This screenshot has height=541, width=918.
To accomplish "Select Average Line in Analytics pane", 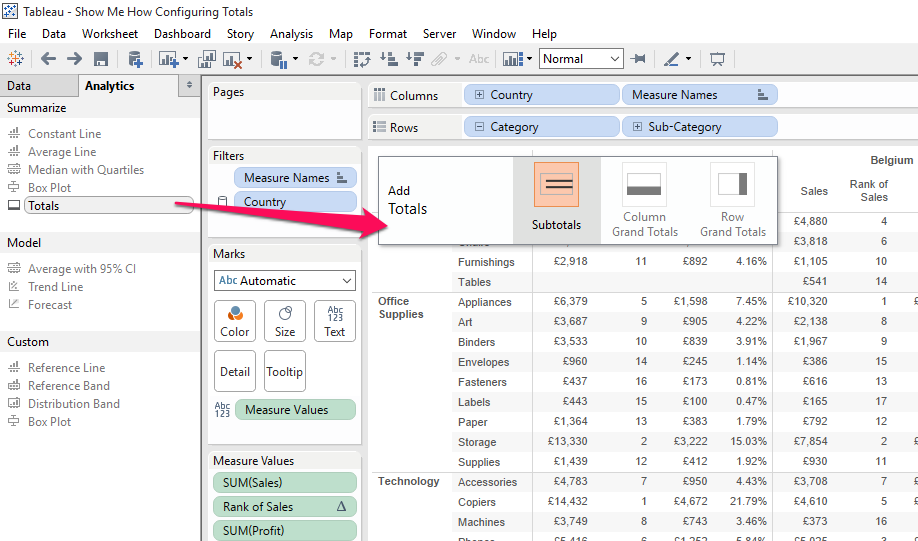I will click(62, 152).
